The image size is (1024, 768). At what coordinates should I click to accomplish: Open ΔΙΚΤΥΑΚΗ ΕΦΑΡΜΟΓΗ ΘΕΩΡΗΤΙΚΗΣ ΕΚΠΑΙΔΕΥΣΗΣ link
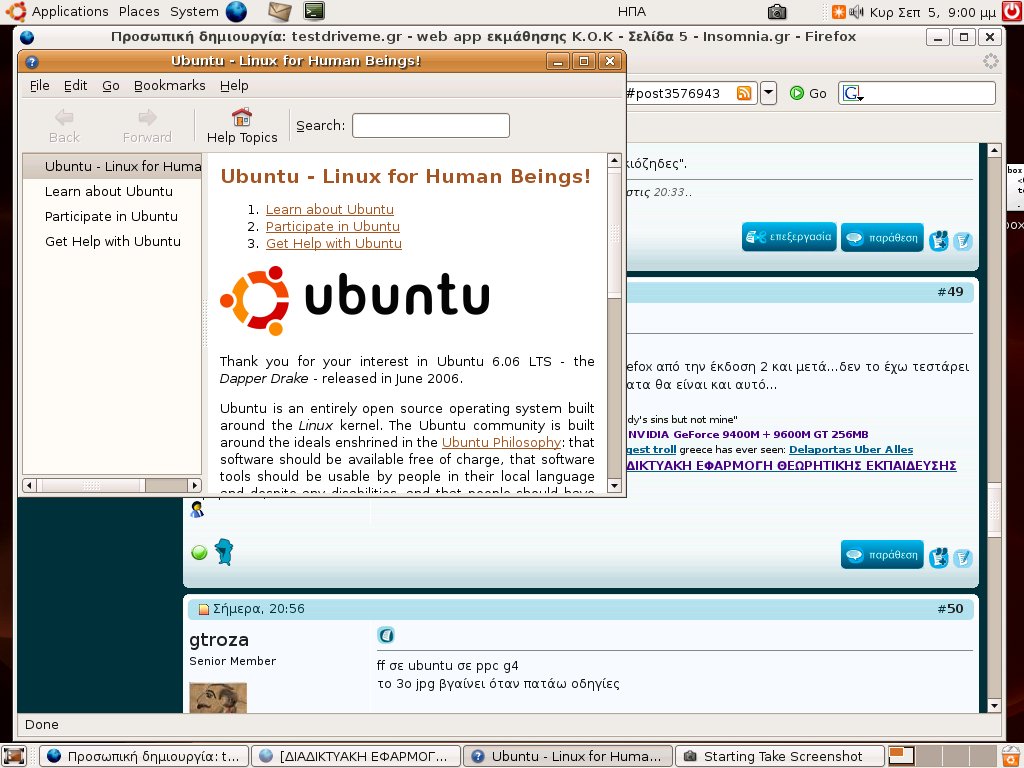tap(792, 466)
